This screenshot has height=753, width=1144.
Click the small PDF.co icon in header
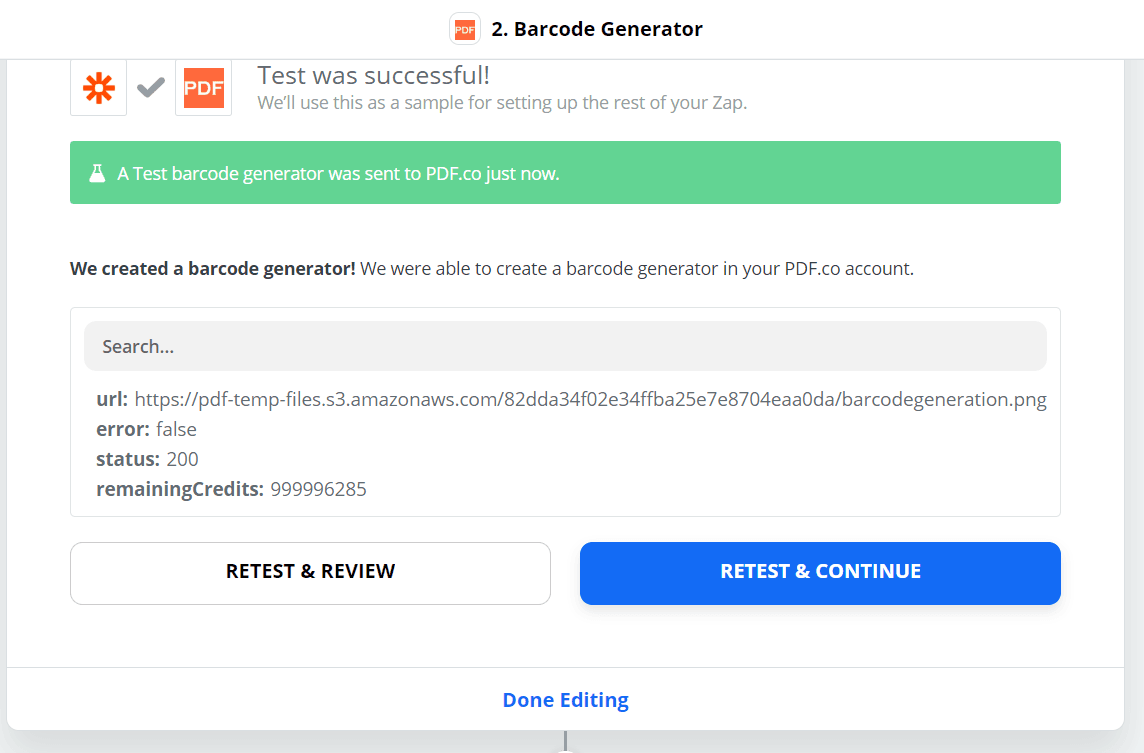tap(465, 30)
